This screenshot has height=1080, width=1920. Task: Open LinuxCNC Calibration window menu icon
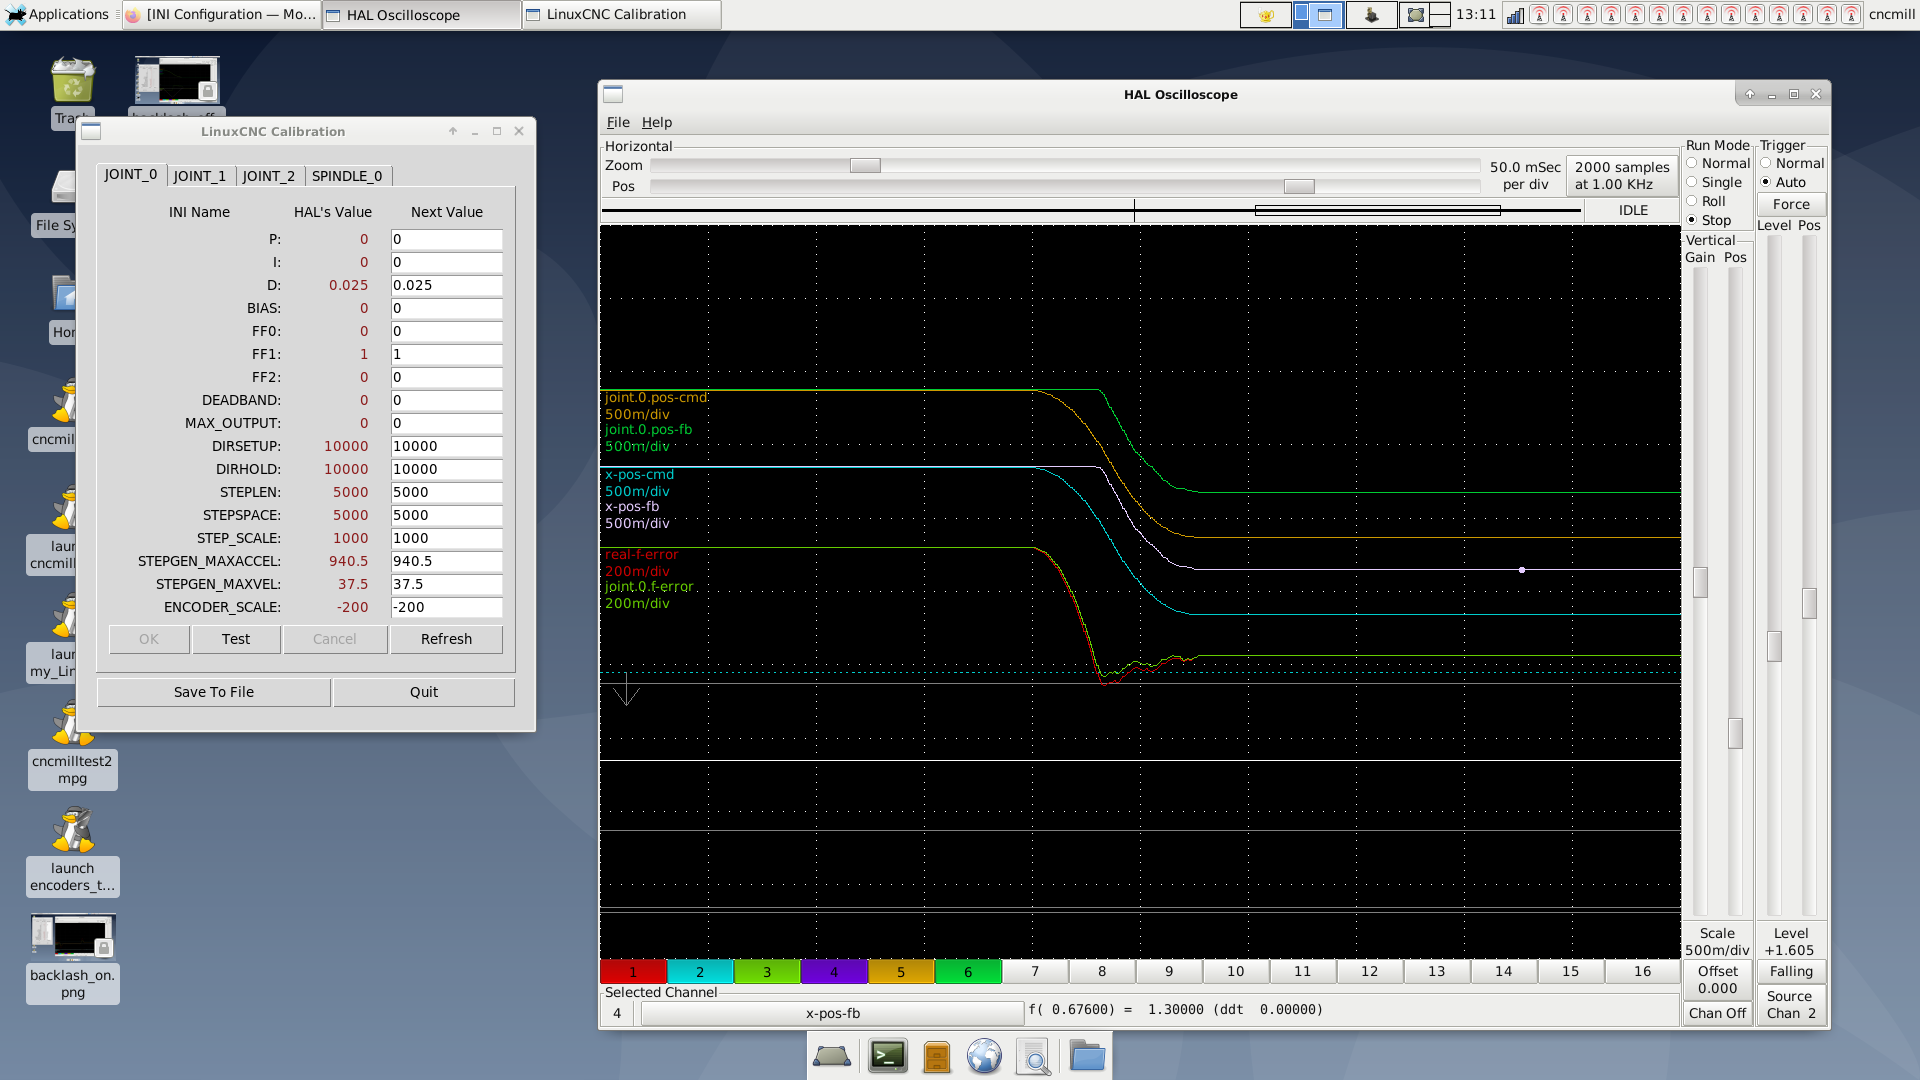[x=91, y=131]
